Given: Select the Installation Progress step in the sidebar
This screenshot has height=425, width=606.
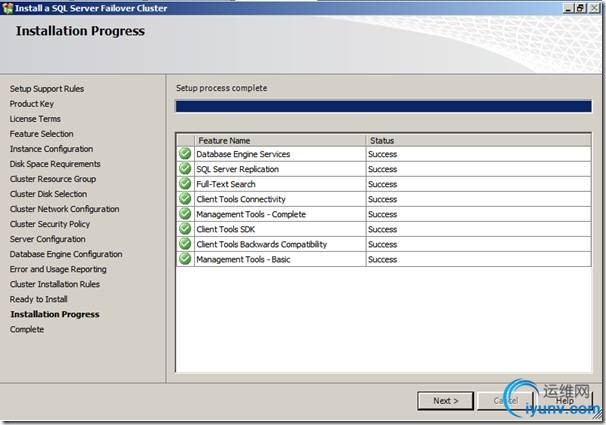Looking at the screenshot, I should coord(55,314).
